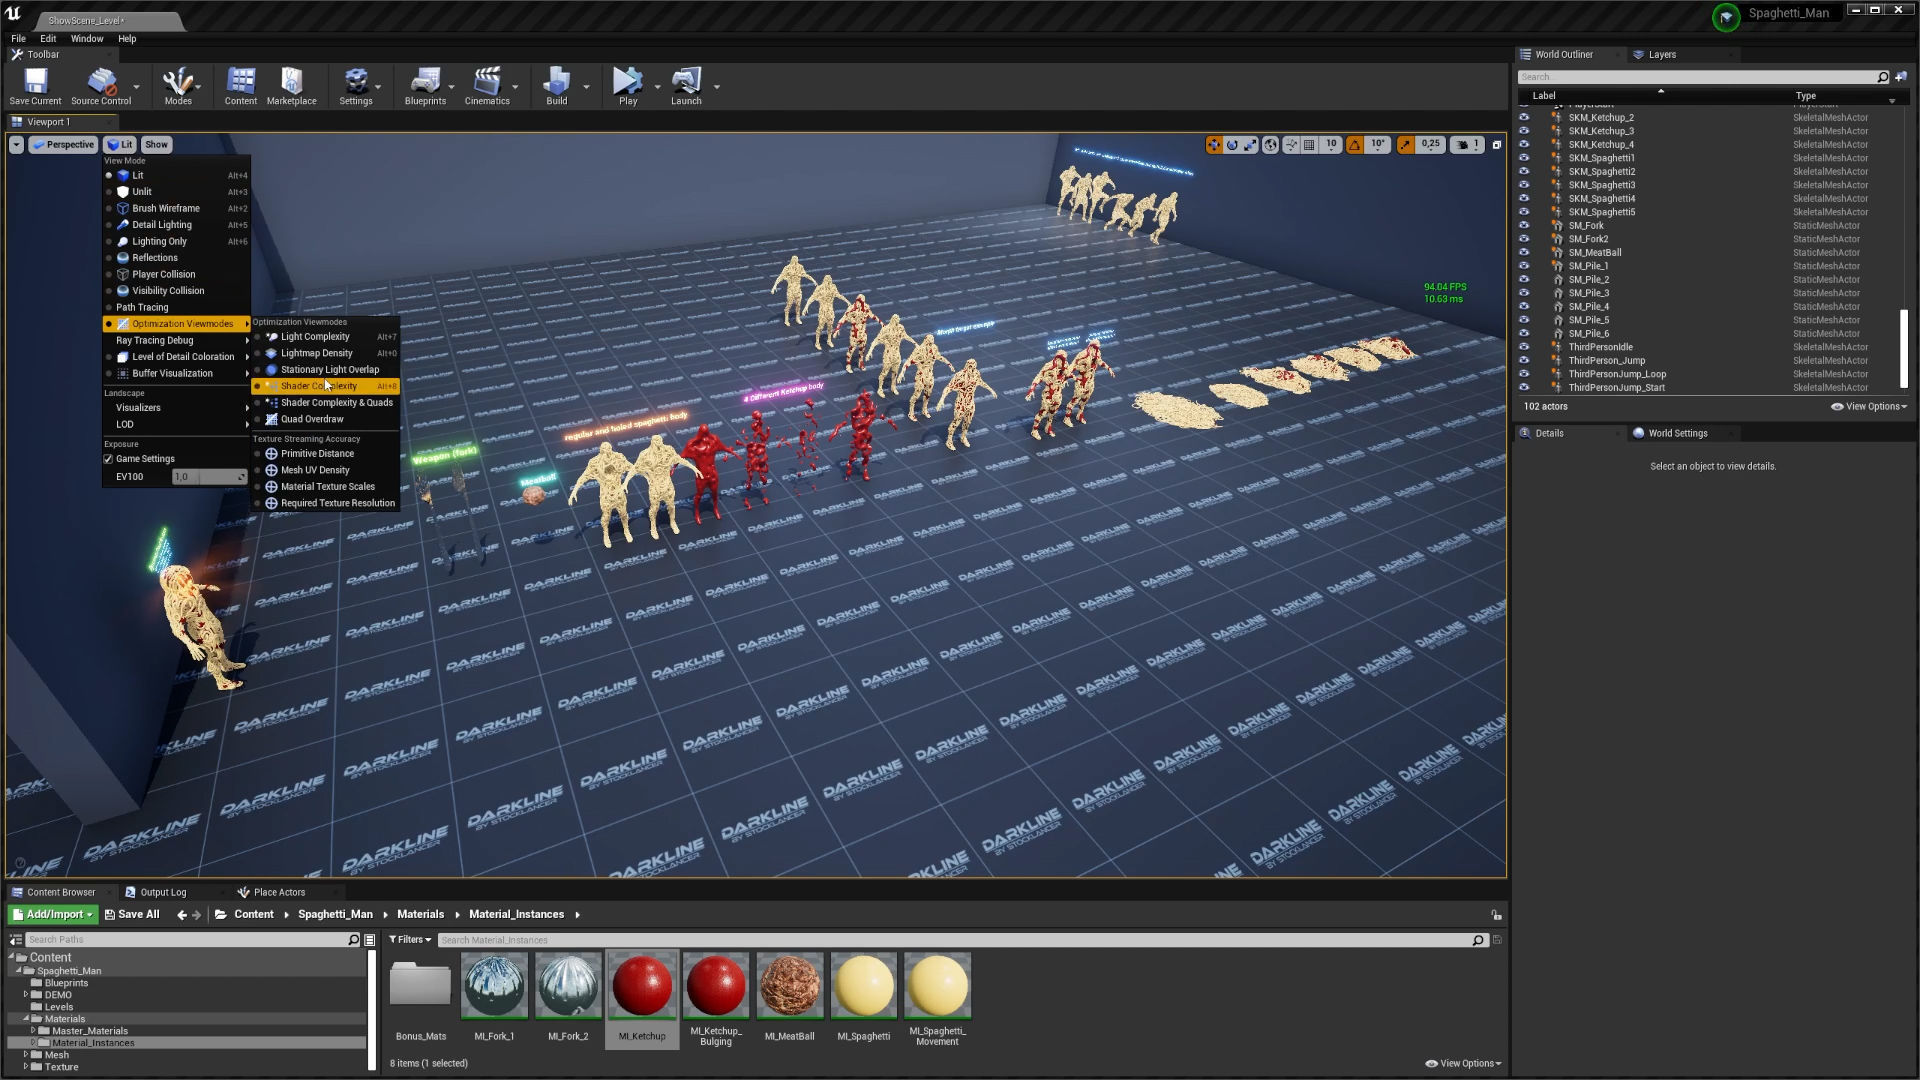Open the Blueprints toolbar icon
The image size is (1920, 1080).
coord(425,86)
